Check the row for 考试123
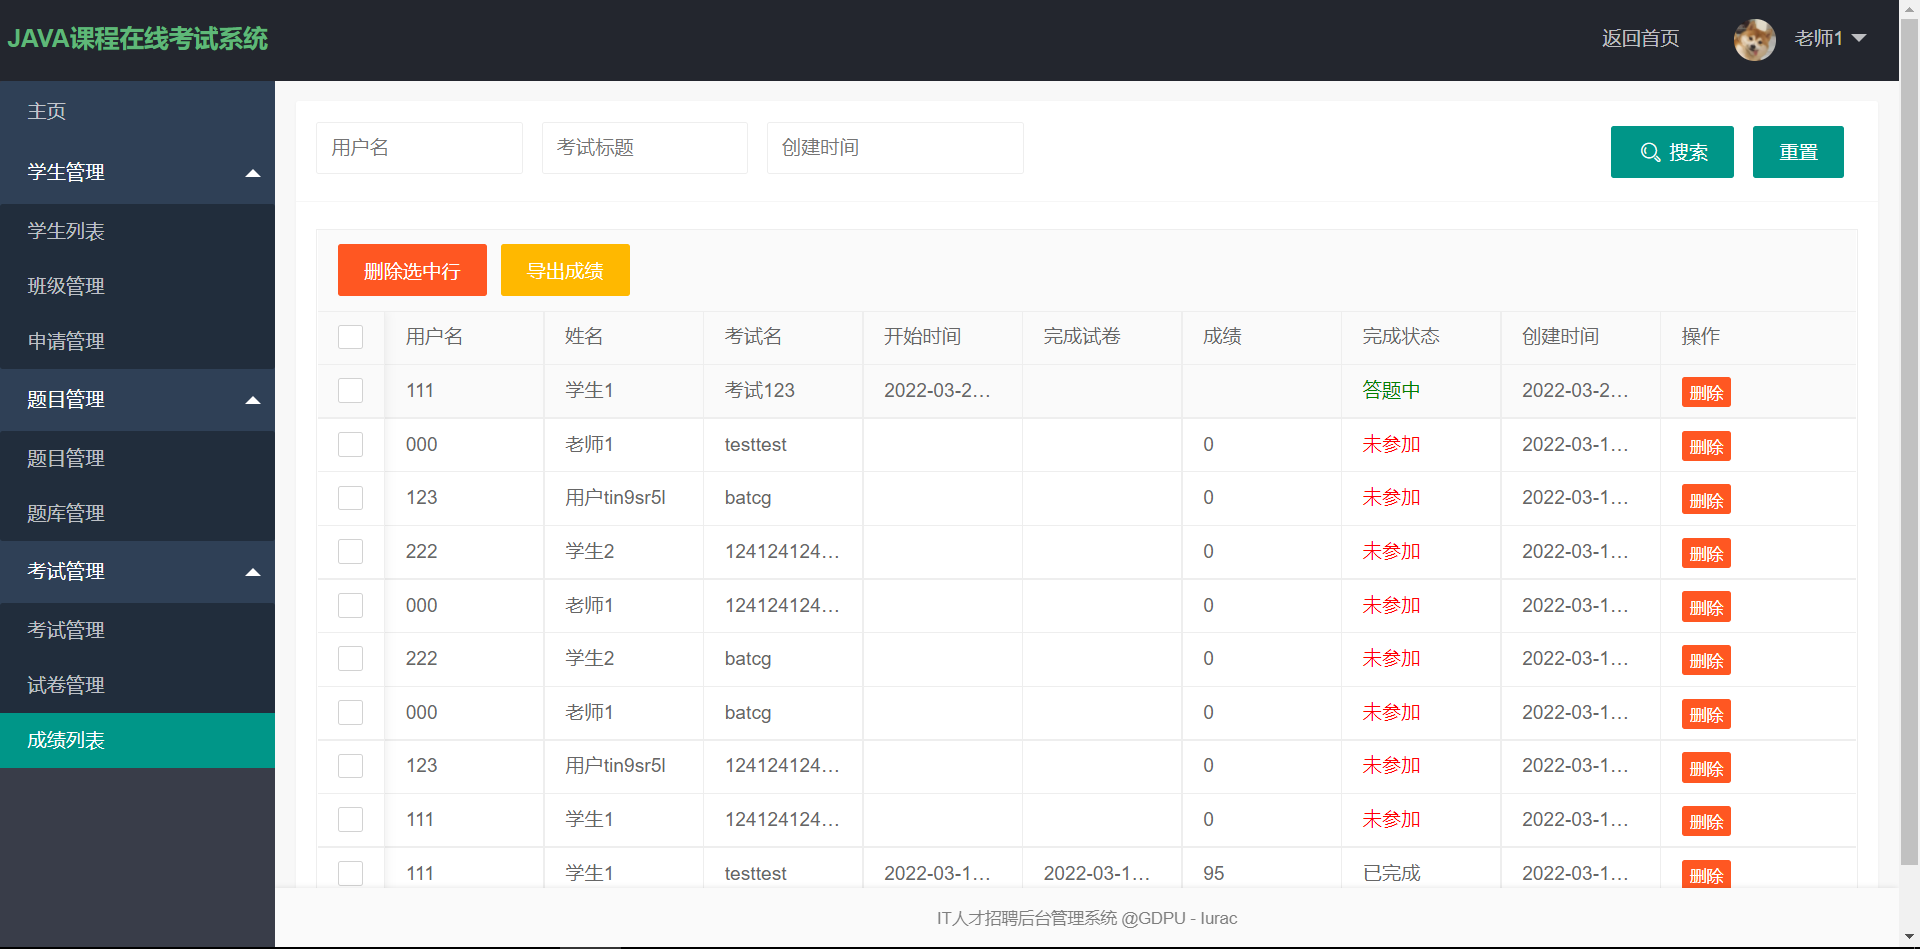This screenshot has height=949, width=1920. [x=350, y=390]
